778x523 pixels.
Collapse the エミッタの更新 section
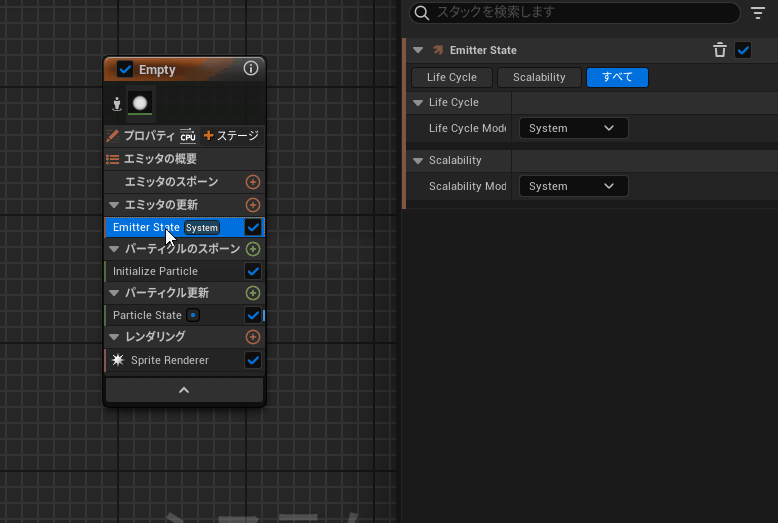[114, 204]
